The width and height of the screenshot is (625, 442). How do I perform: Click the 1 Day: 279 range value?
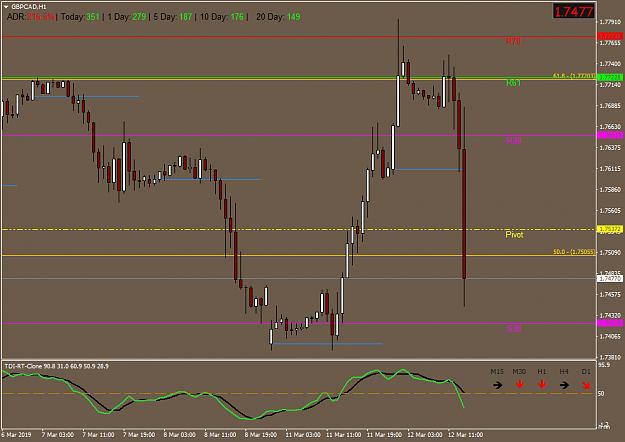coord(127,17)
